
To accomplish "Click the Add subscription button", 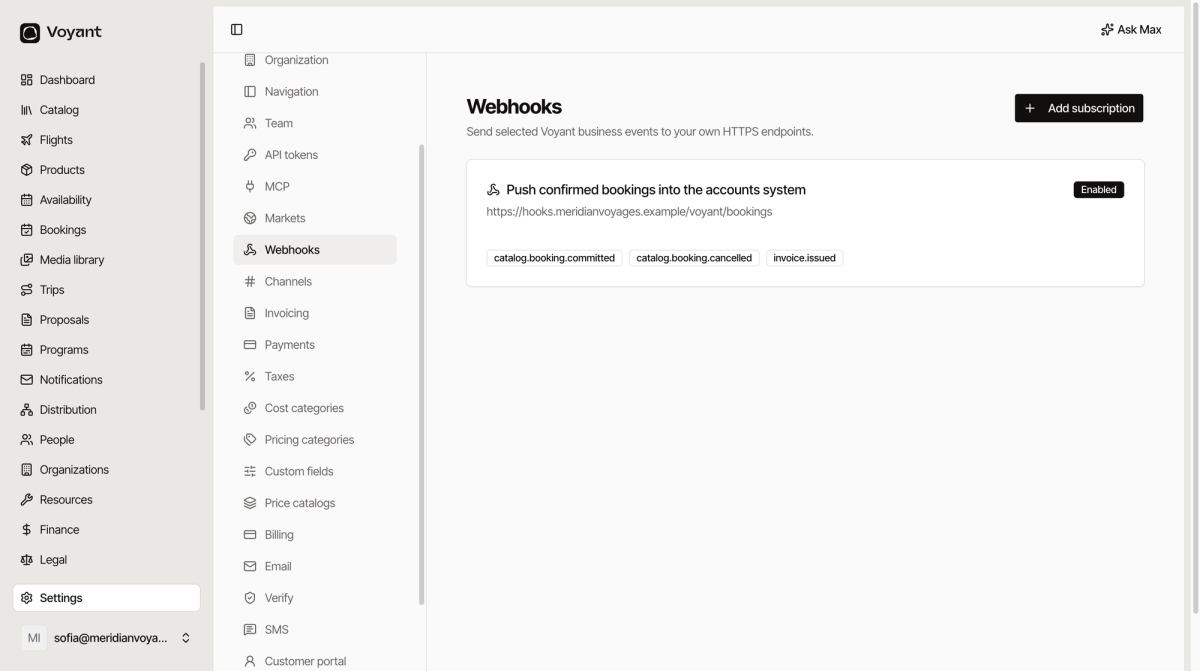I will 1079,108.
